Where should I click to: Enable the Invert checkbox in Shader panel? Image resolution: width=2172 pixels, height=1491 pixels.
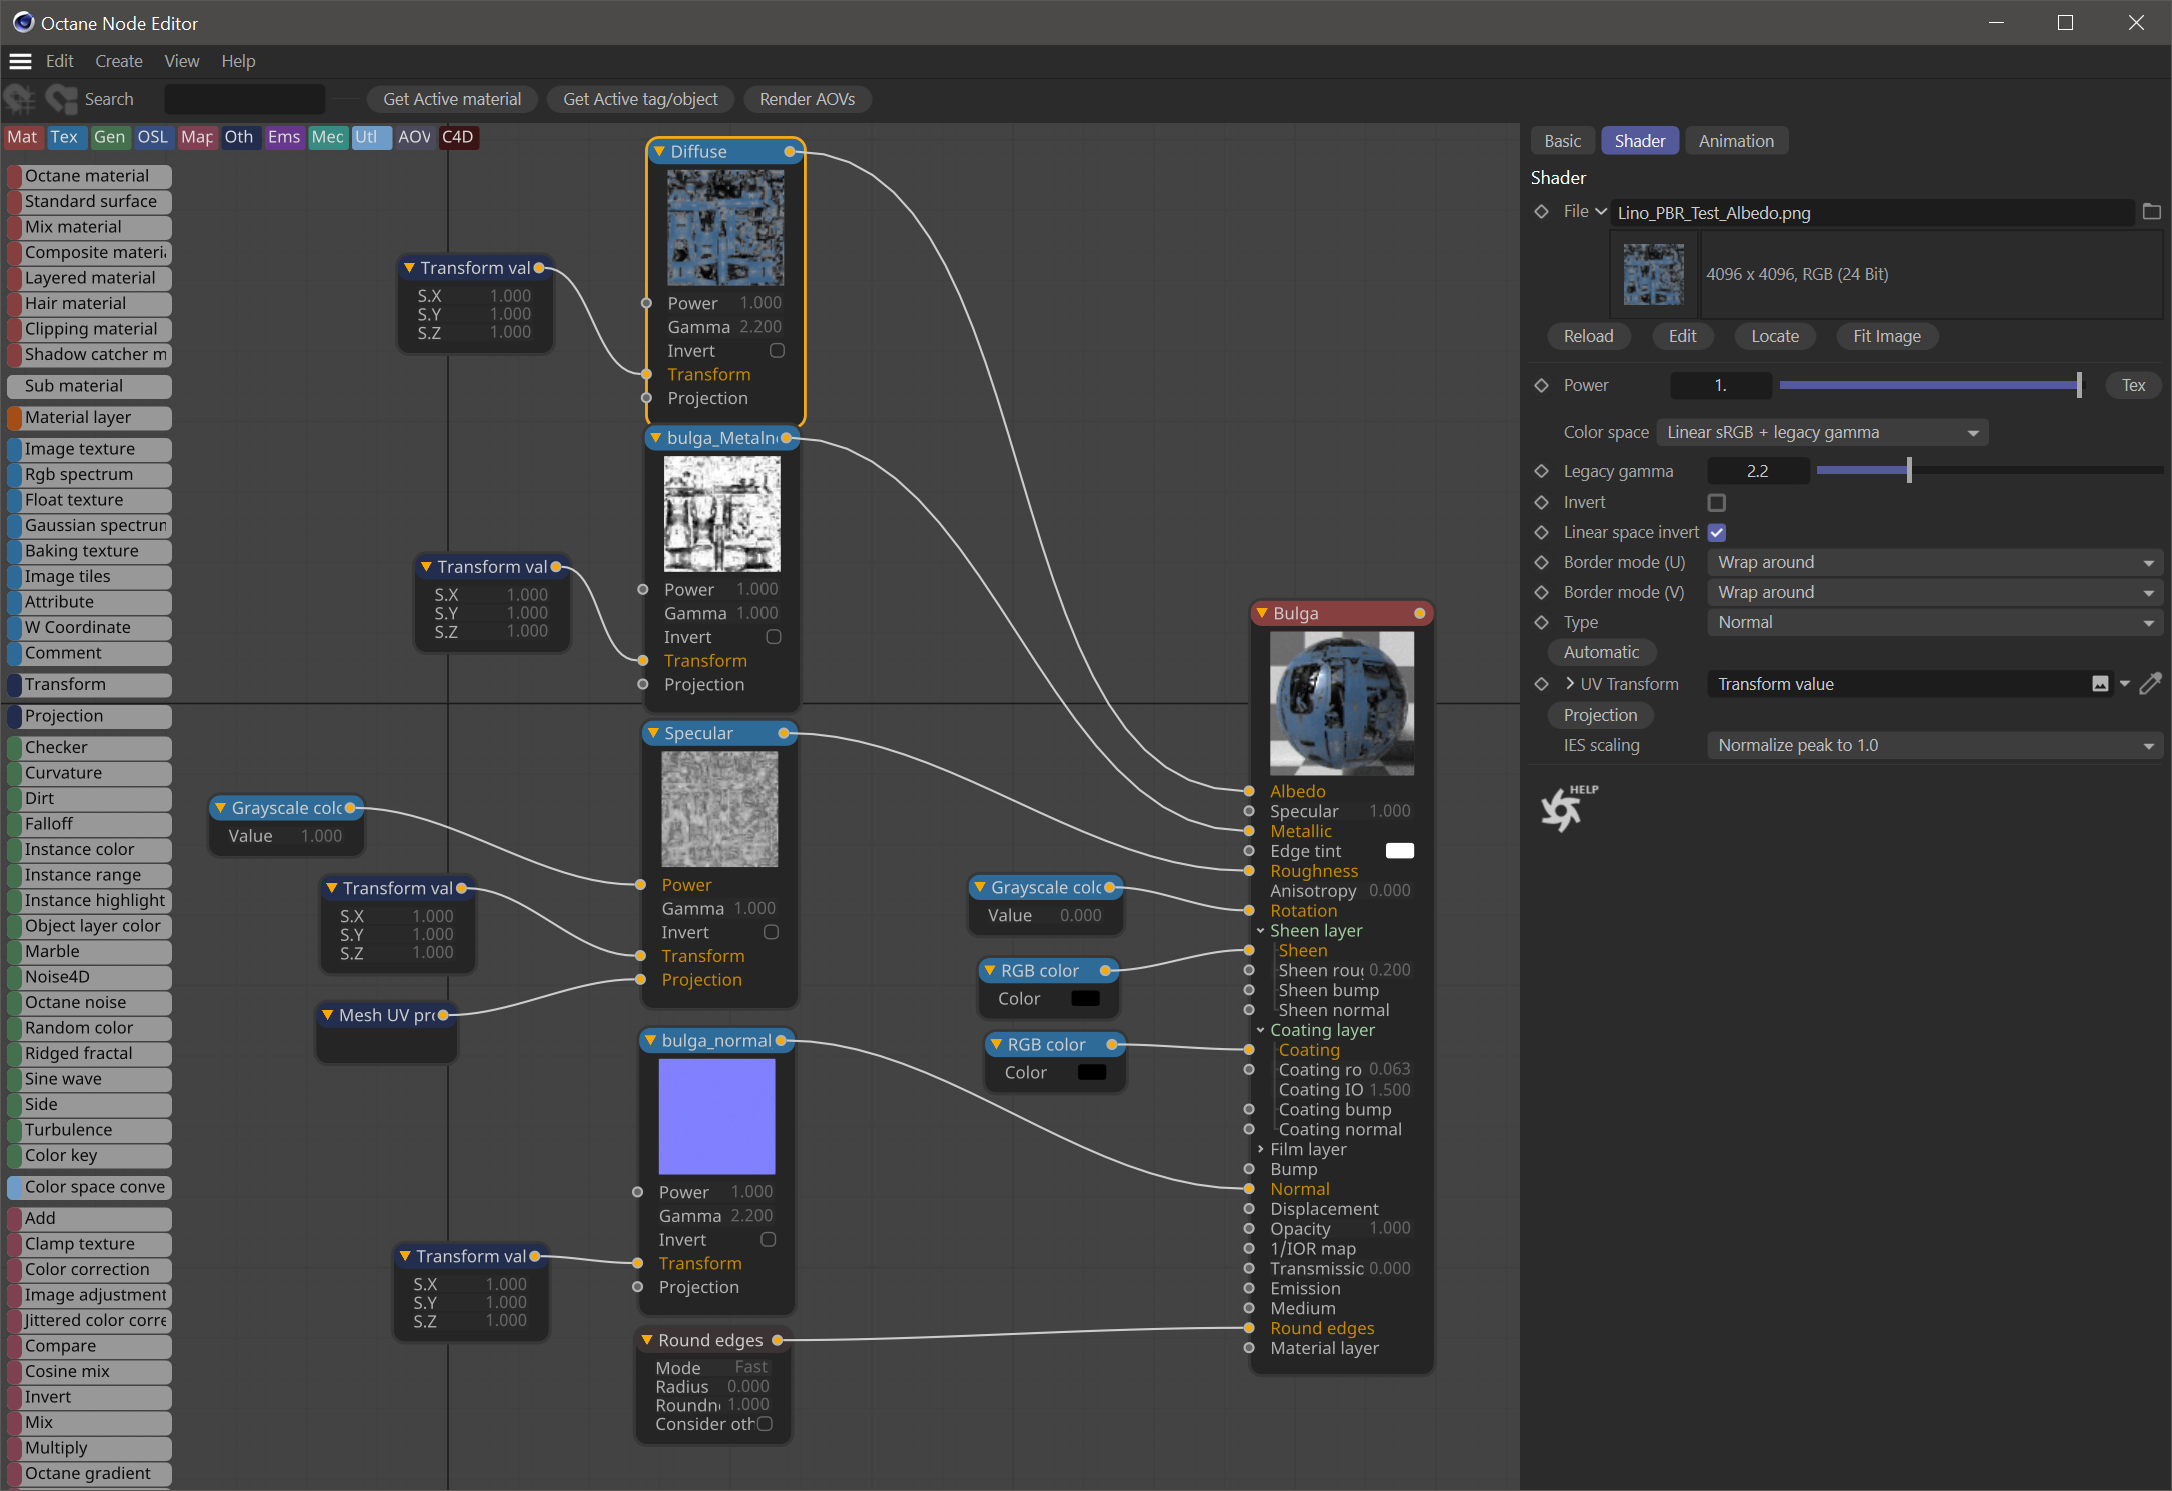tap(1716, 502)
